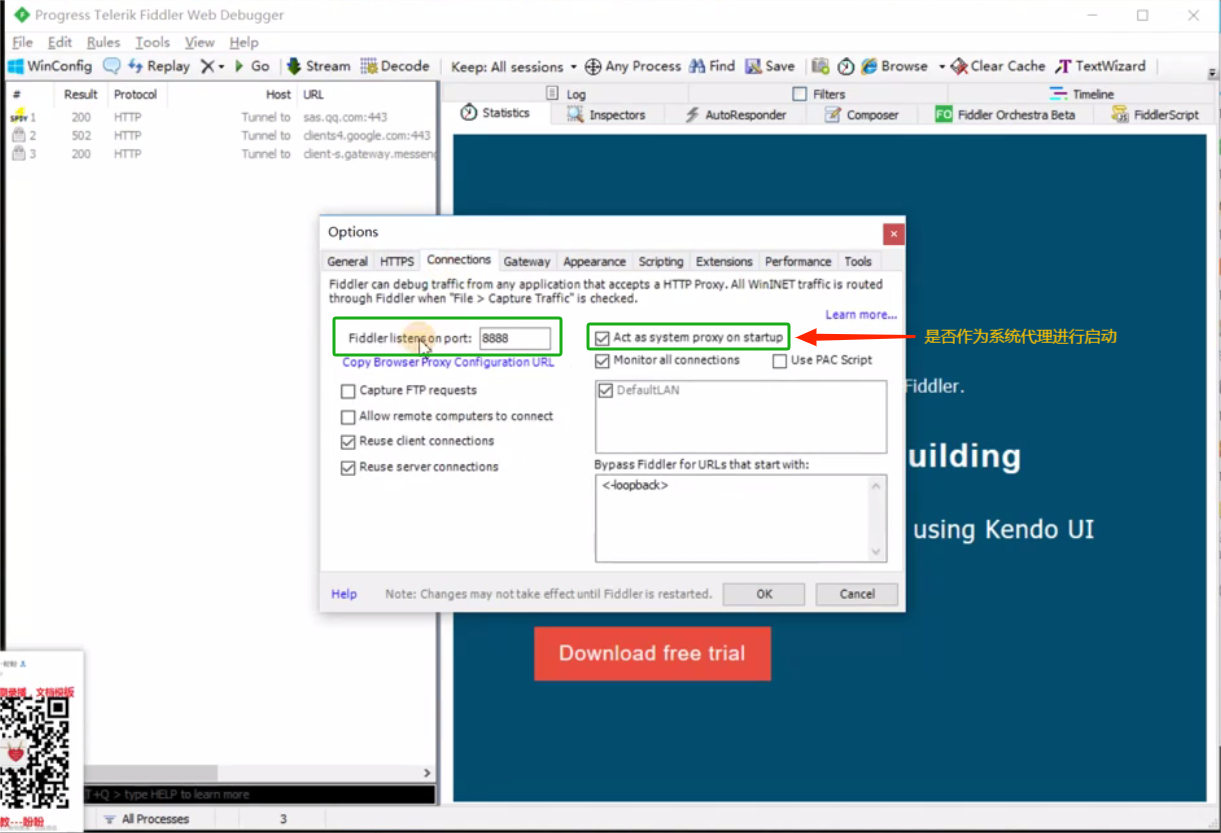Close the Options dialog with red X
This screenshot has width=1221, height=833.
893,234
